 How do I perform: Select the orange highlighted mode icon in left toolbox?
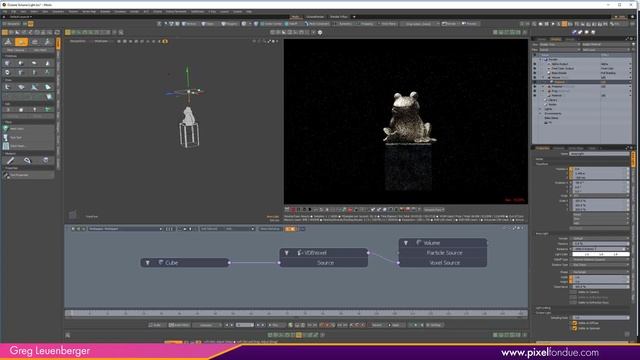21,42
